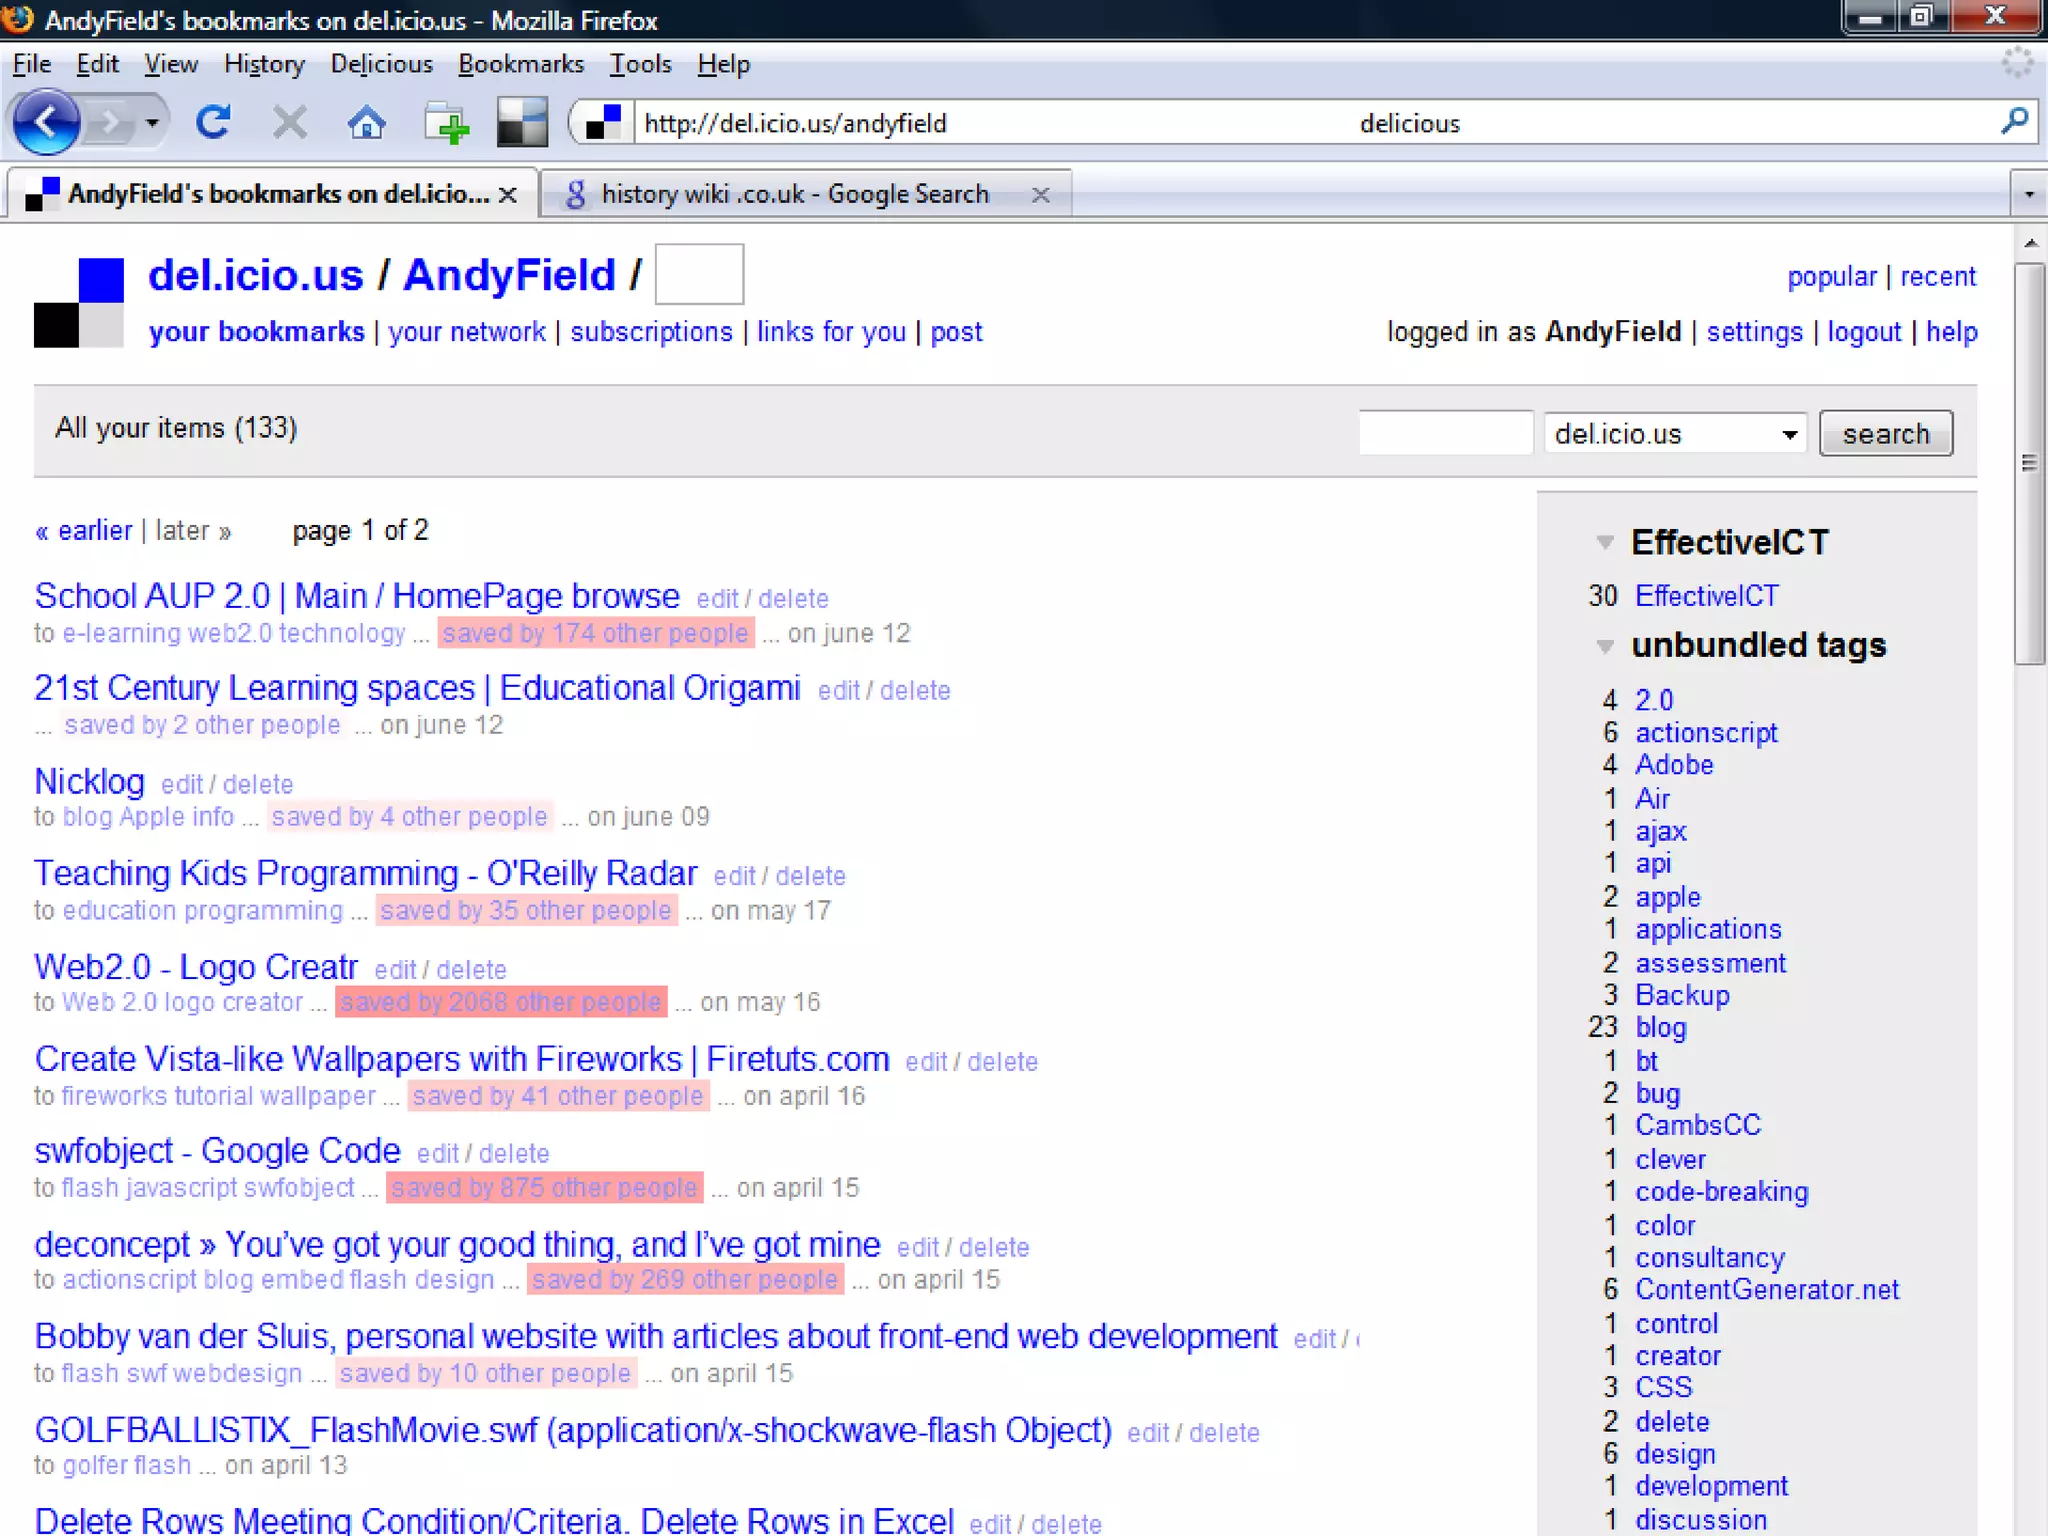Click the search button
Image resolution: width=2048 pixels, height=1536 pixels.
coord(1885,434)
